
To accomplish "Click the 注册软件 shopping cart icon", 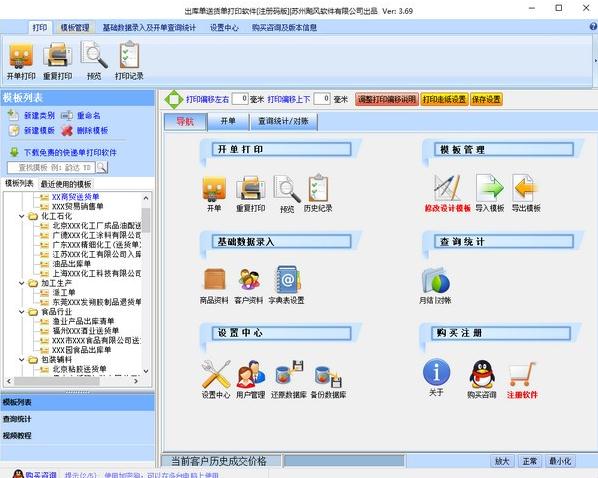I will click(522, 375).
